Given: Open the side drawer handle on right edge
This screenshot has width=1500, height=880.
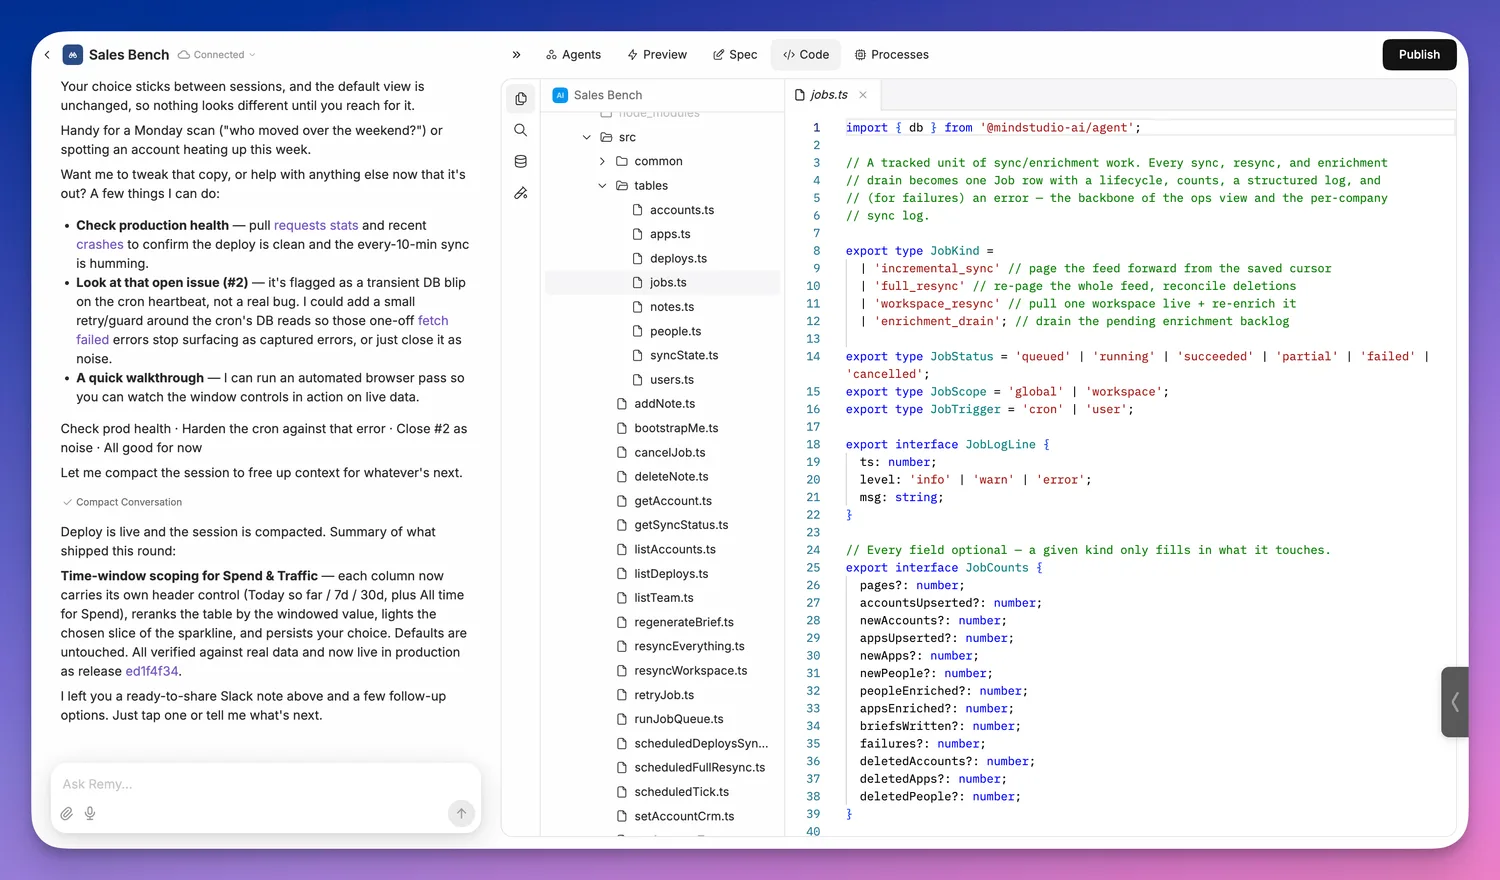Looking at the screenshot, I should tap(1454, 702).
